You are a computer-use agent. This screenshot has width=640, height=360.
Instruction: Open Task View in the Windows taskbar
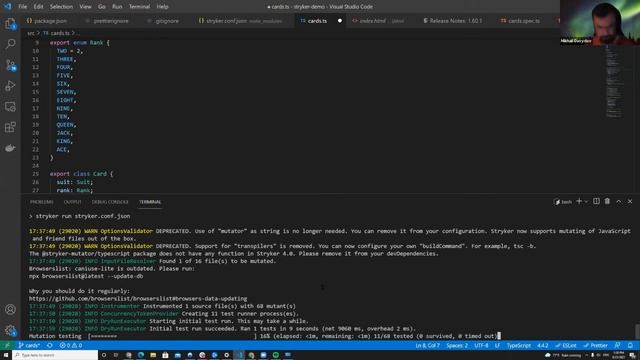(x=116, y=355)
